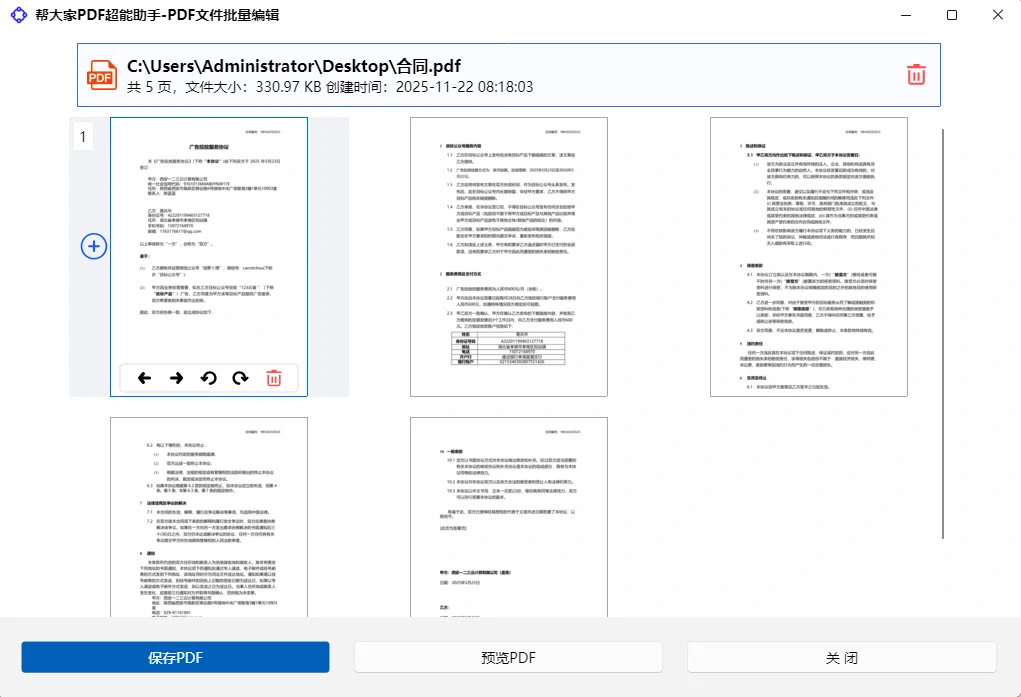The width and height of the screenshot is (1021, 697).
Task: Remove 合同.pdf using the red trash icon
Action: 916,74
